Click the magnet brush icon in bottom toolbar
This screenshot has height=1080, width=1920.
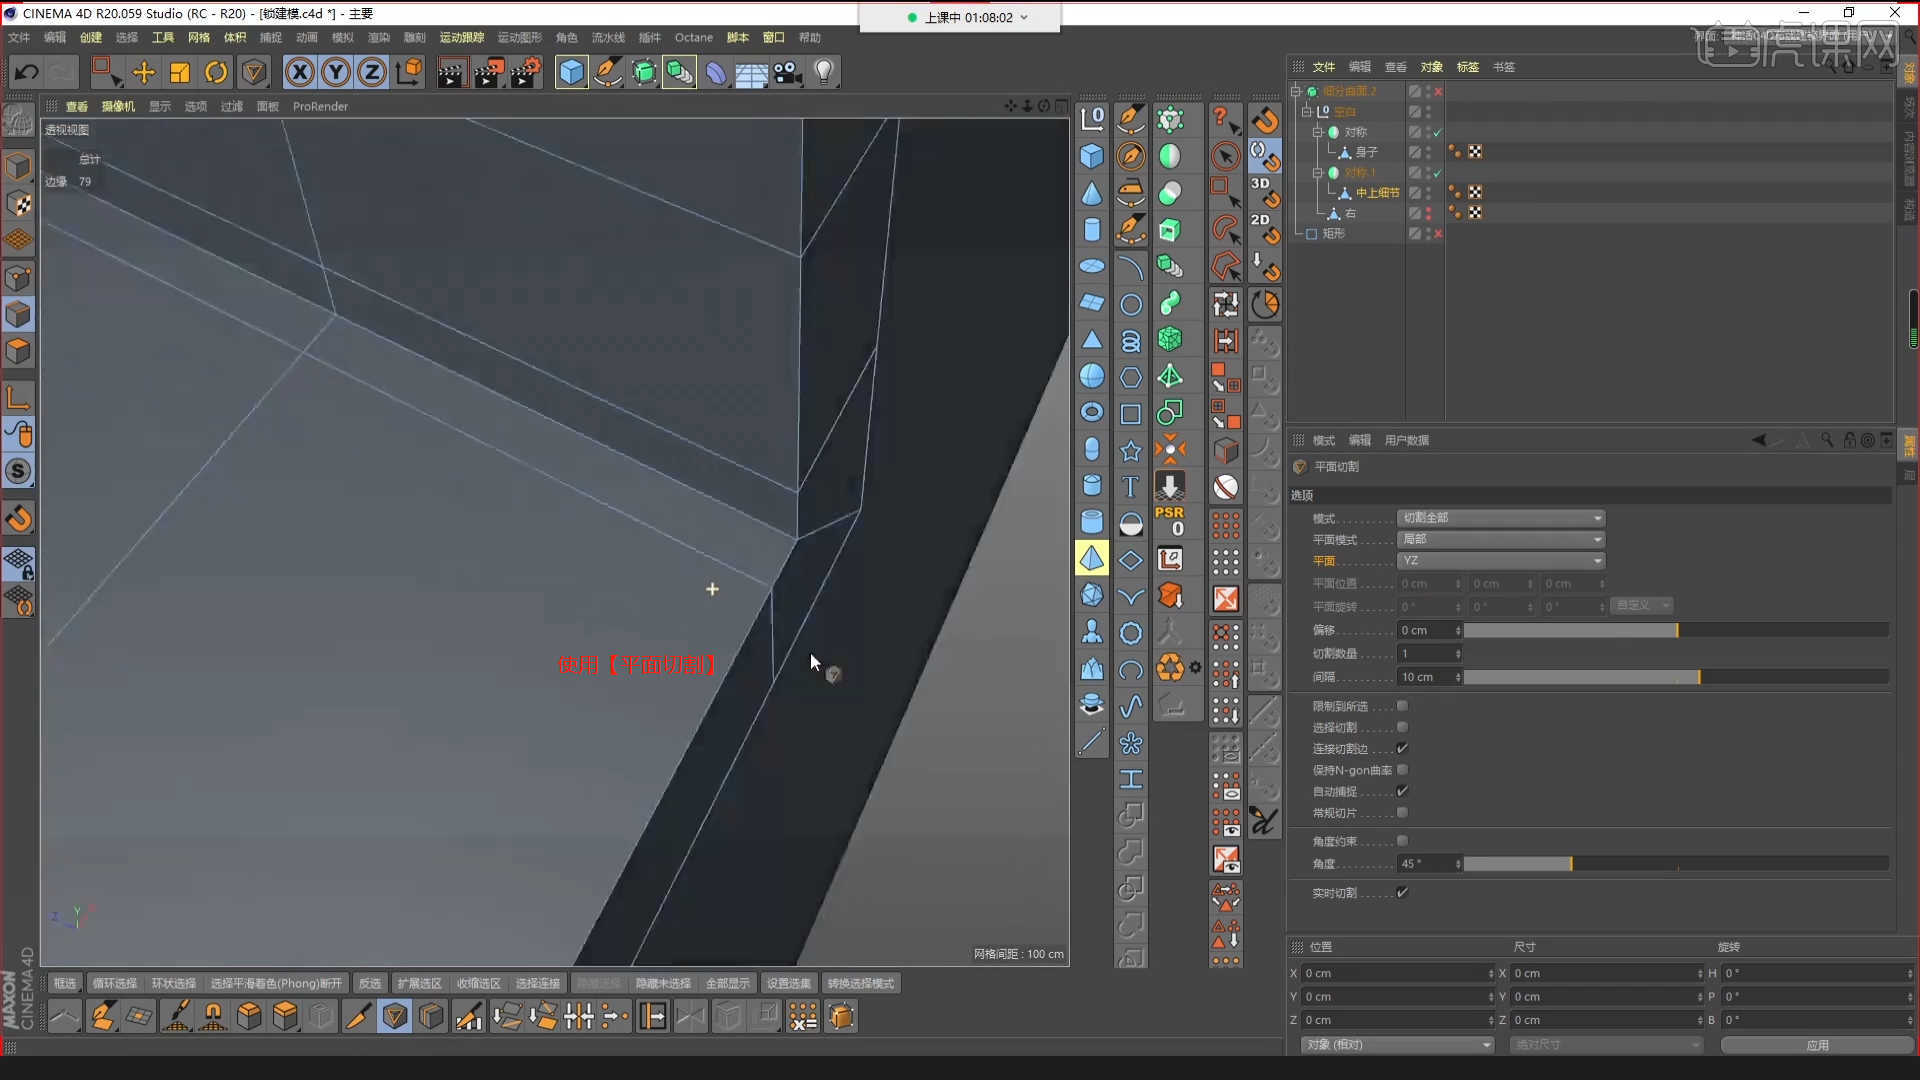pyautogui.click(x=213, y=1016)
